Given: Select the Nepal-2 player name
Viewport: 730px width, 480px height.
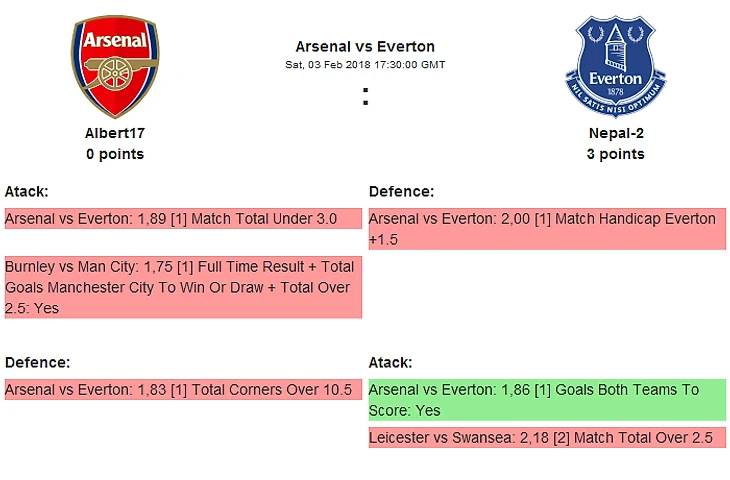Looking at the screenshot, I should tap(615, 132).
